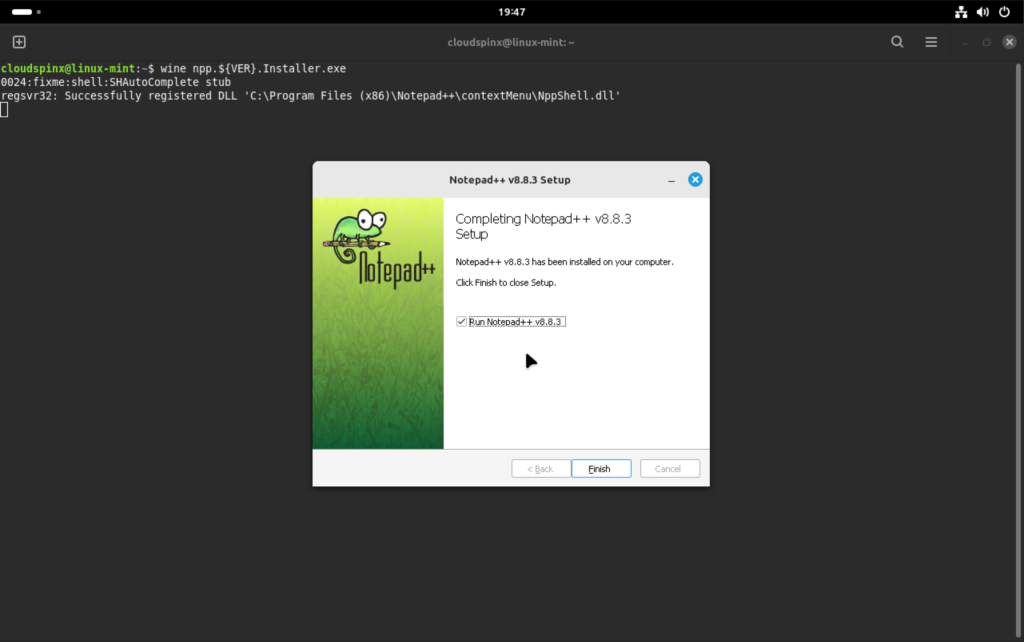Viewport: 1024px width, 642px height.
Task: Open the terminal search icon
Action: 897,42
